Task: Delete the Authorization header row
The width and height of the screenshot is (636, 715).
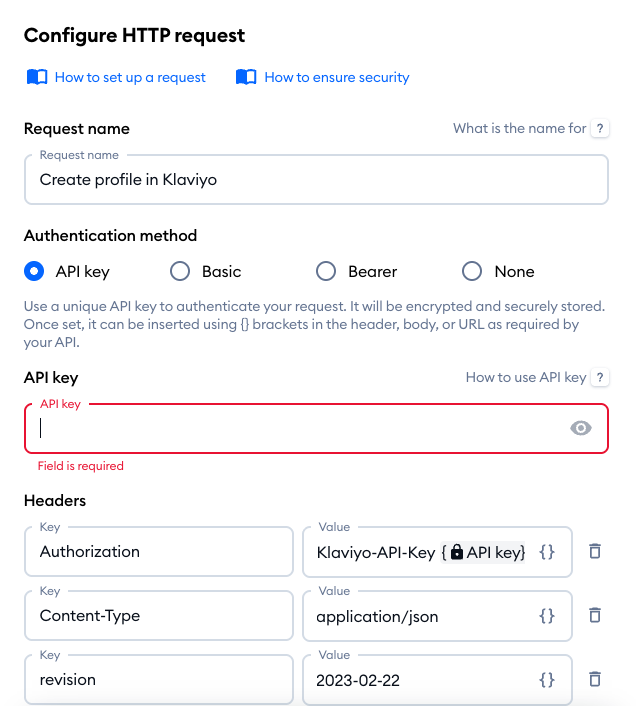Action: 595,551
